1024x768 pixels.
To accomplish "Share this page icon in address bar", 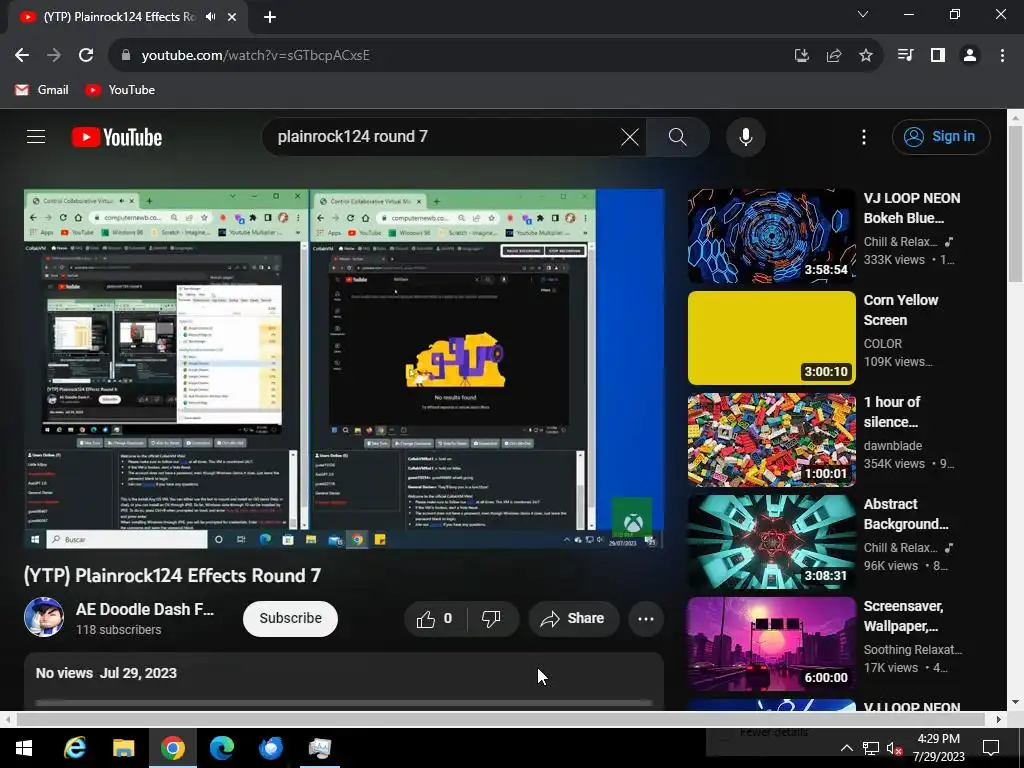I will [834, 56].
